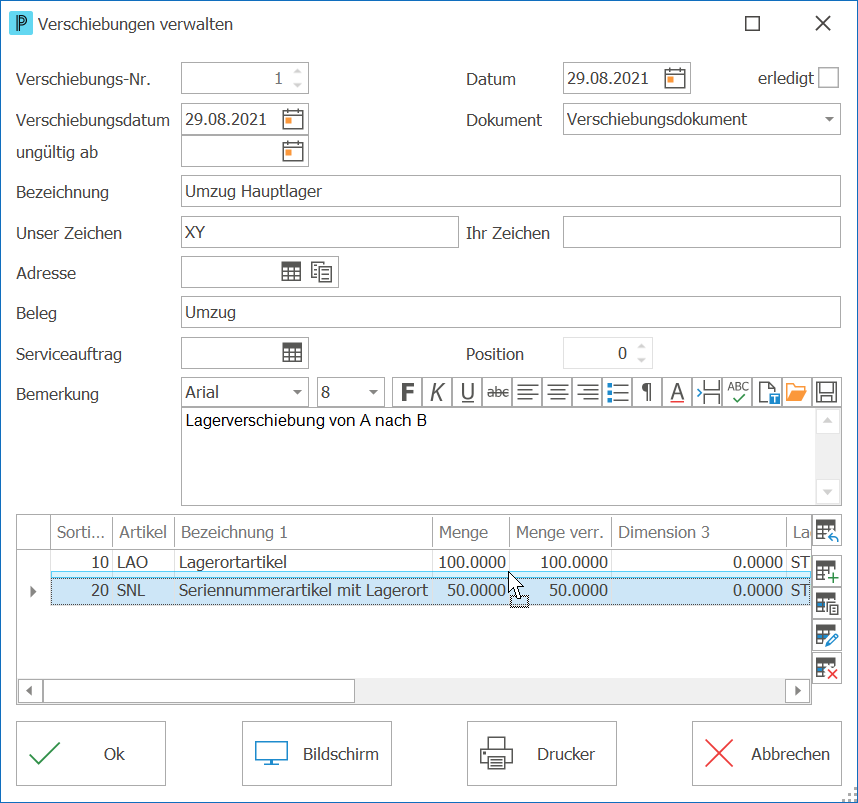This screenshot has width=858, height=803.
Task: Click the horizontal scrollbar right arrow
Action: 798,691
